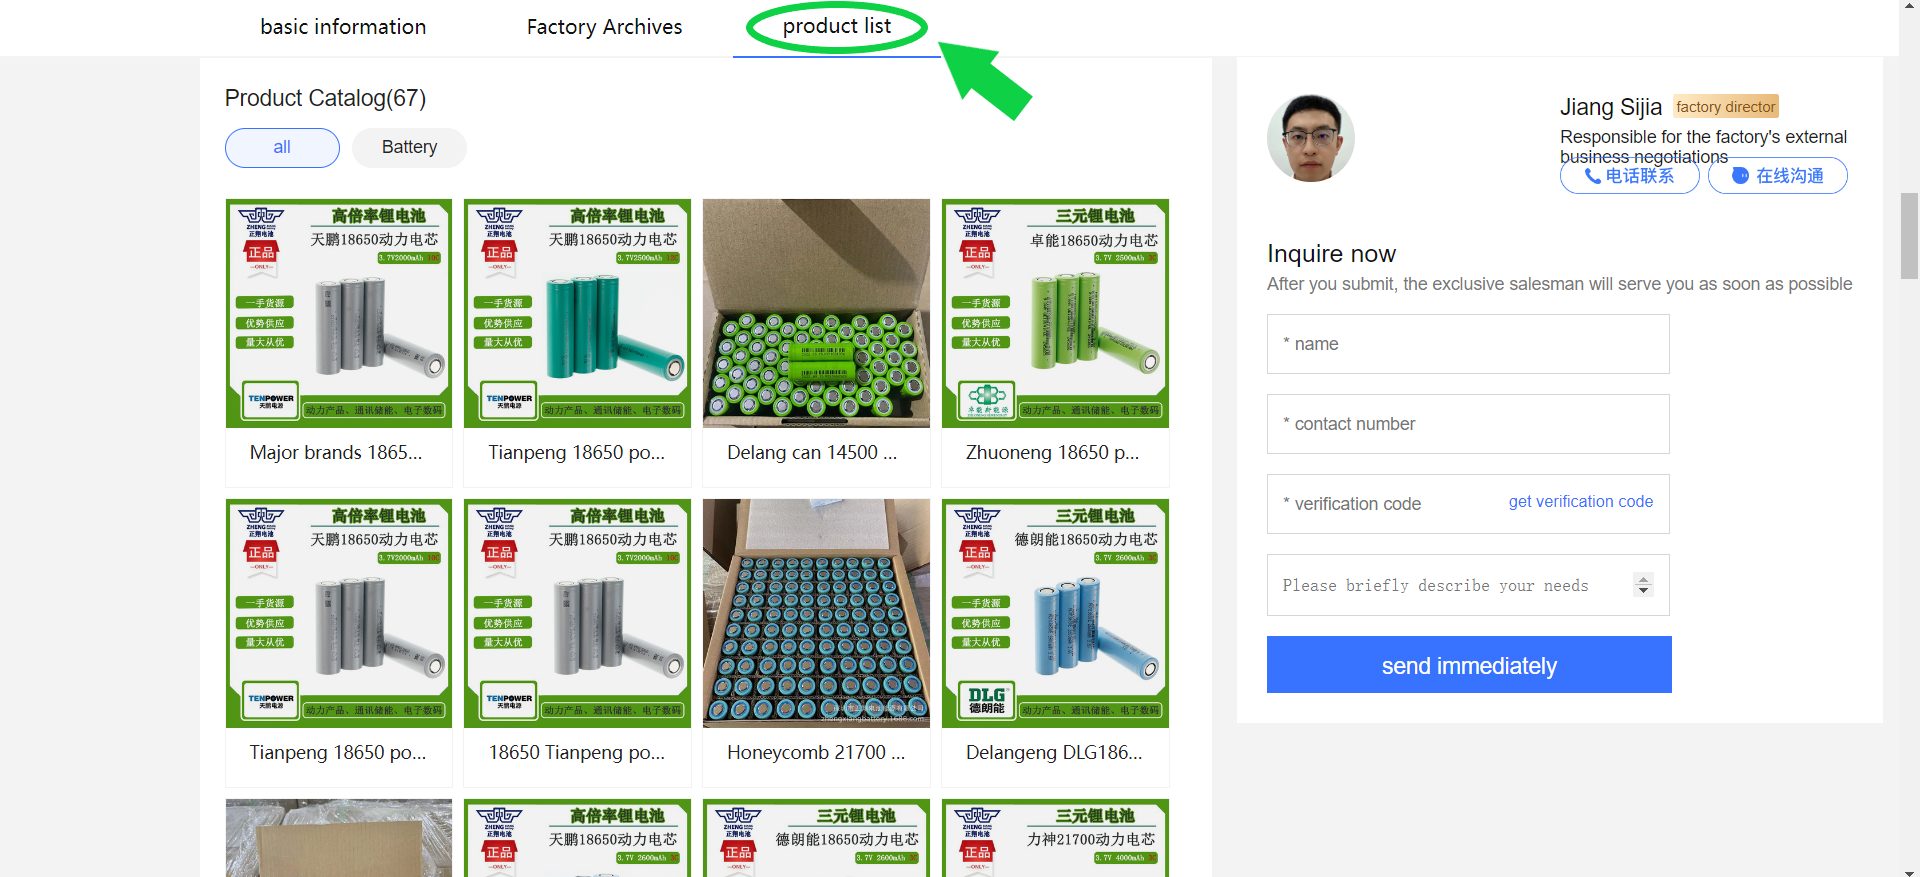Open Delangeng DLG186... blue battery thumbnail
The width and height of the screenshot is (1920, 877).
pyautogui.click(x=1055, y=613)
